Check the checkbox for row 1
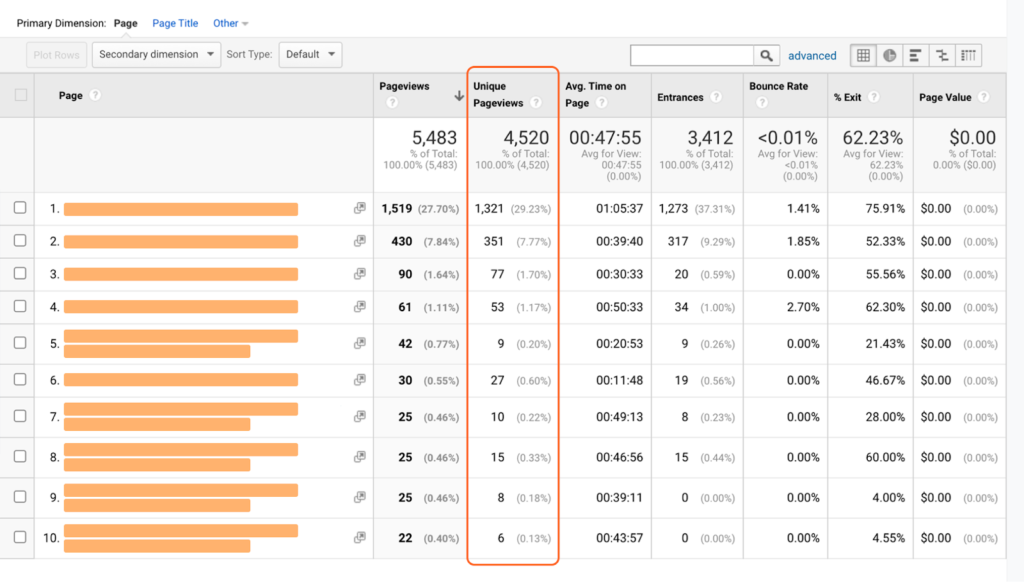Screen dimensions: 1024x582 (20, 208)
